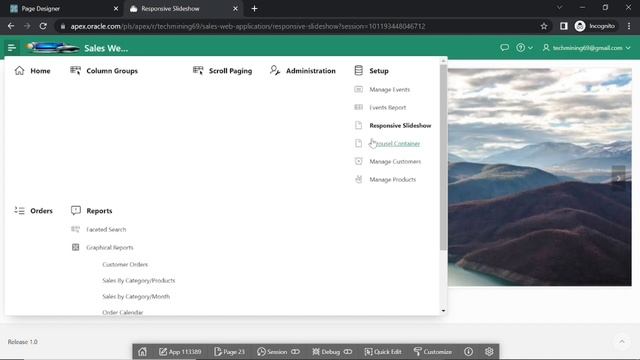Open the browser side panel icon
This screenshot has height=360, width=640.
pos(564,26)
